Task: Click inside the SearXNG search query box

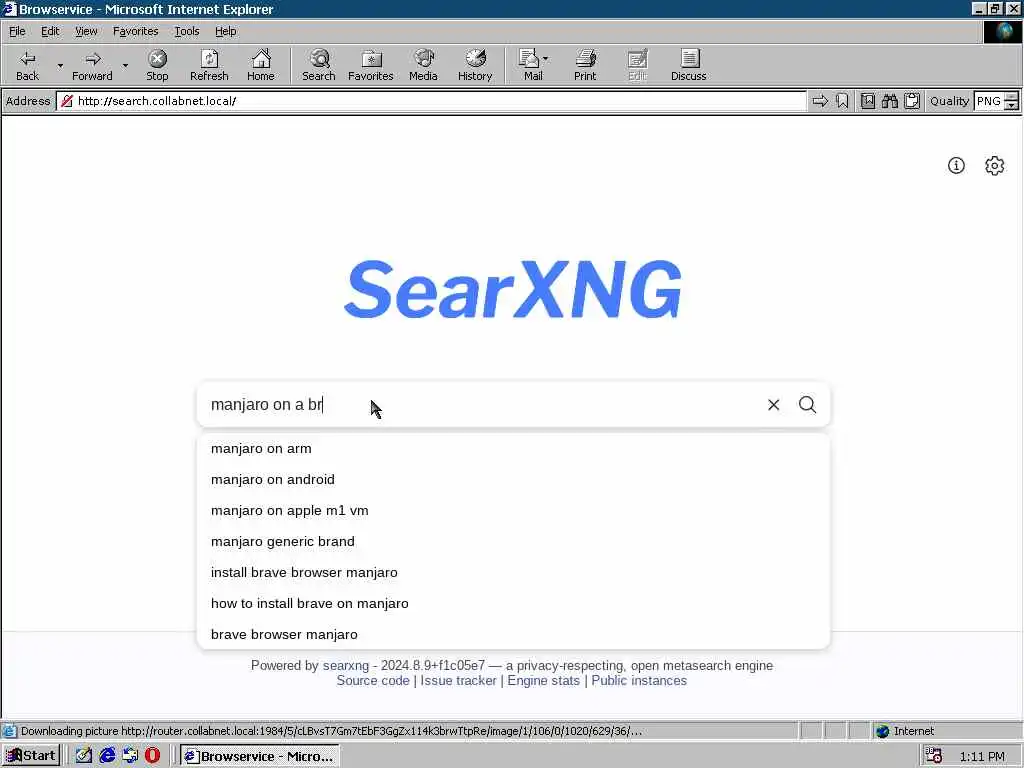Action: pos(480,405)
